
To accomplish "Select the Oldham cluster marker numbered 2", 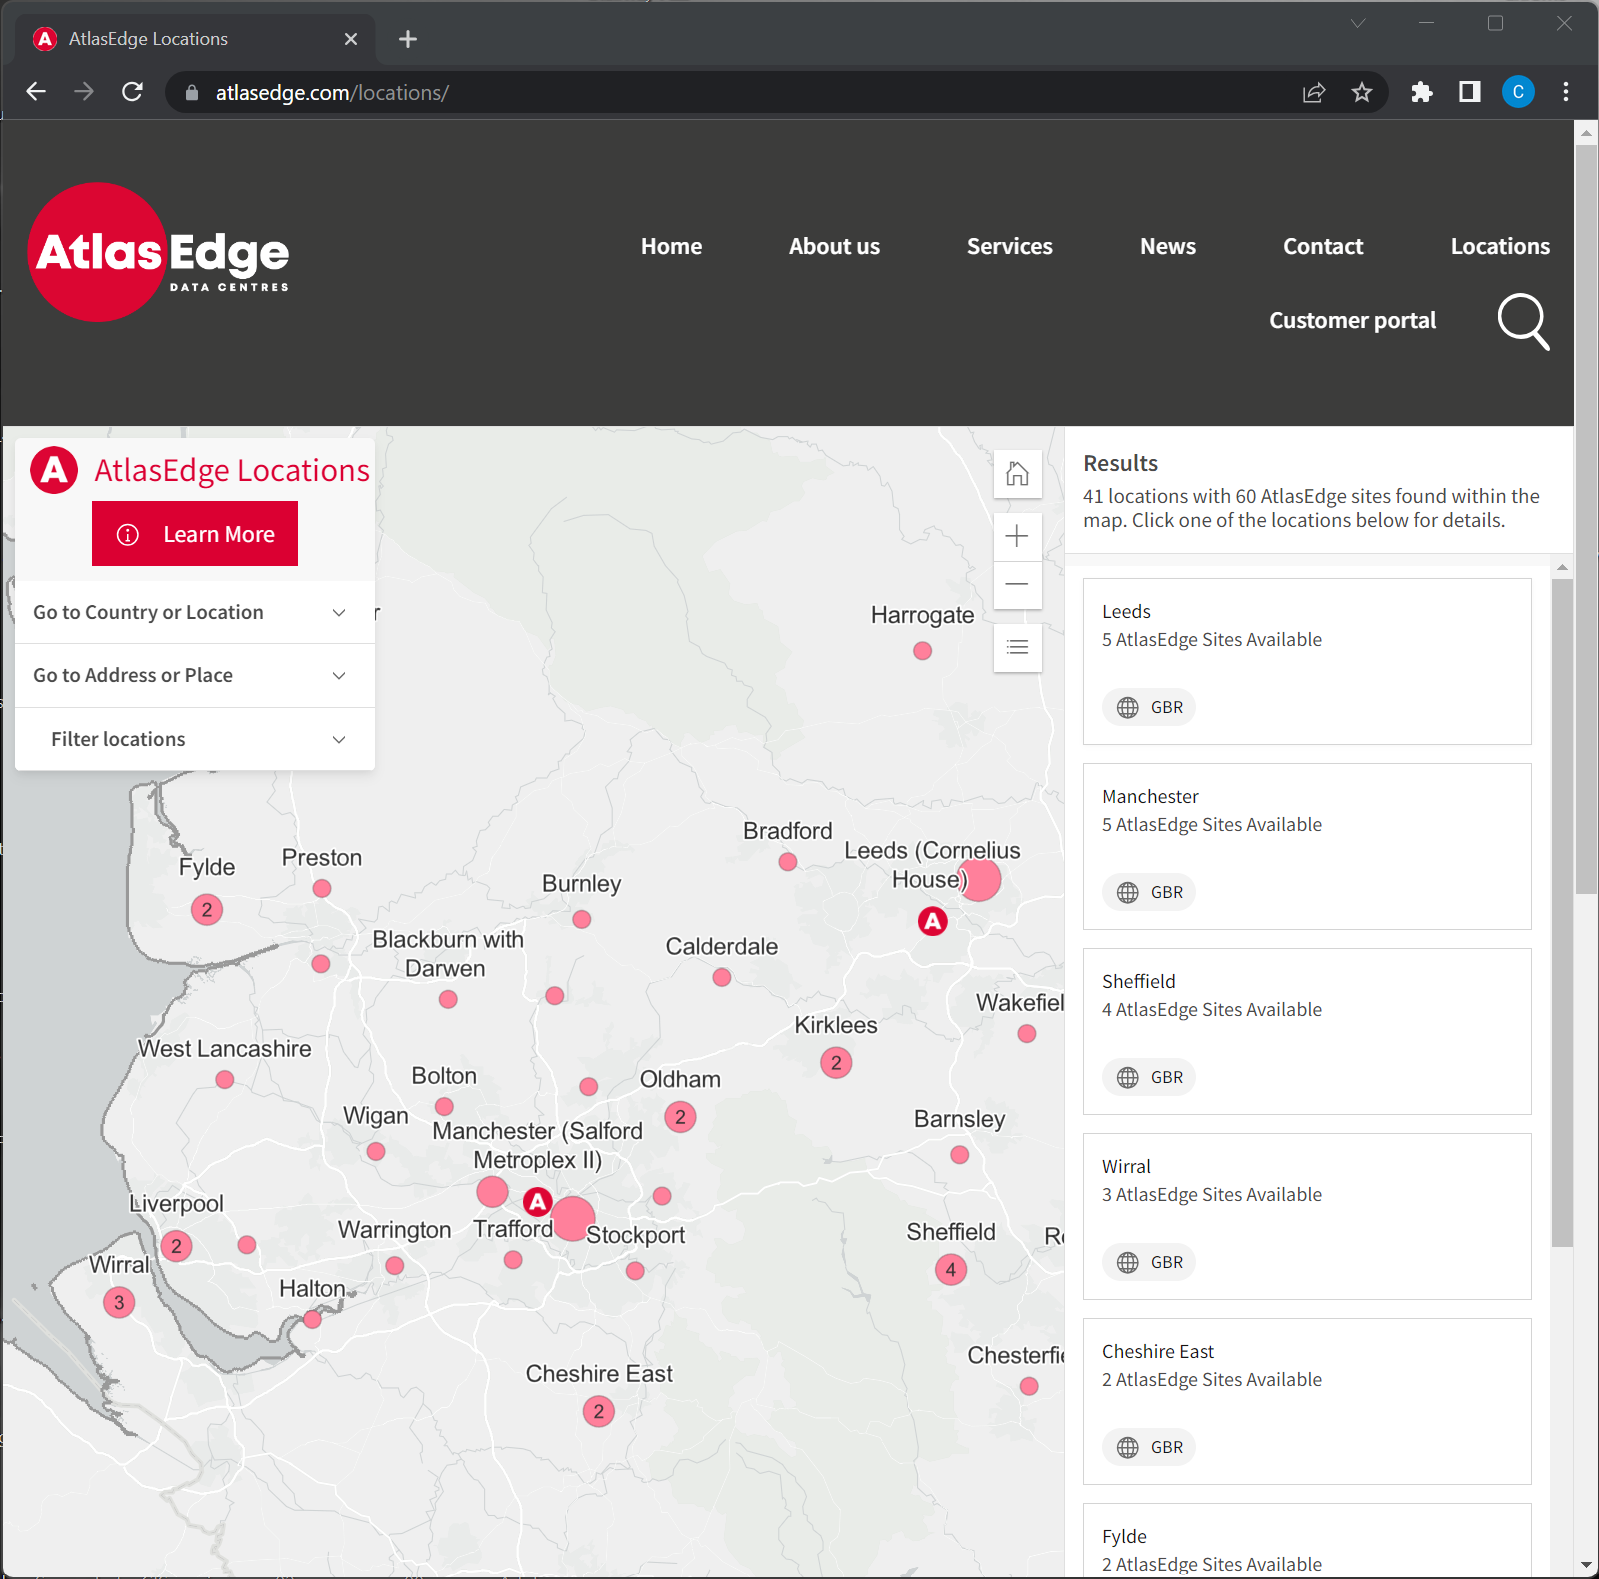I will [681, 1116].
